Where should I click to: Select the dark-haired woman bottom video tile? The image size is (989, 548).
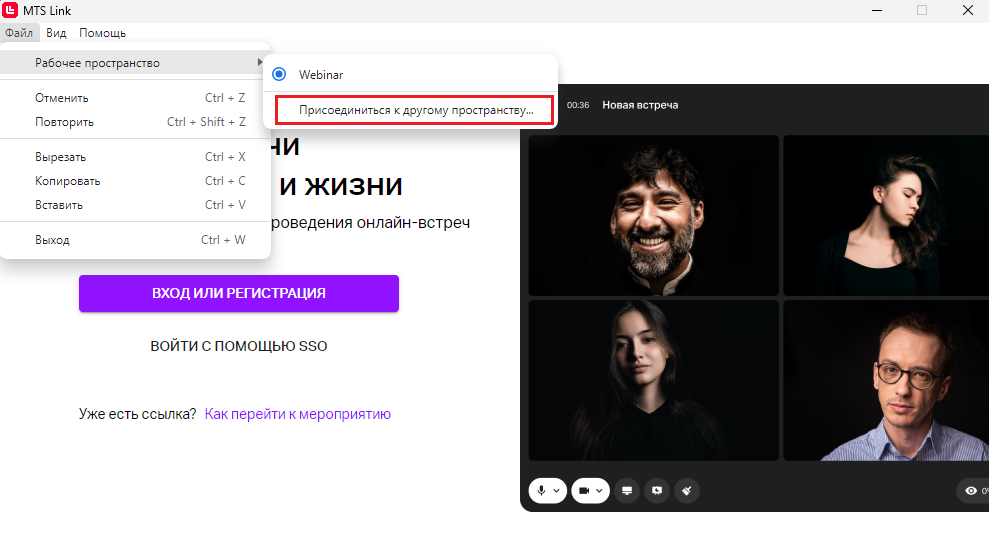point(653,380)
